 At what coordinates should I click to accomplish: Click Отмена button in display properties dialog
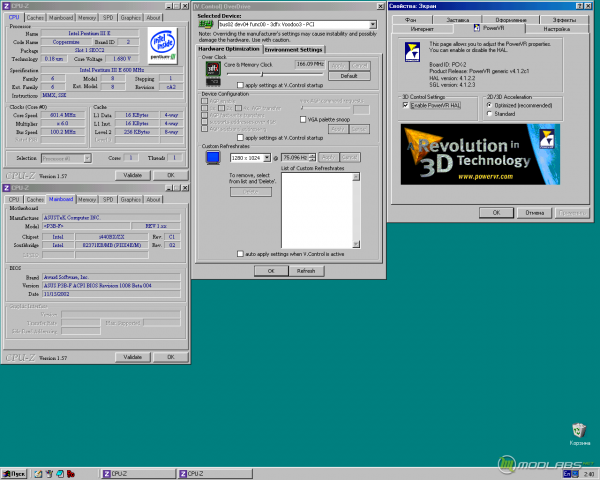(x=535, y=213)
